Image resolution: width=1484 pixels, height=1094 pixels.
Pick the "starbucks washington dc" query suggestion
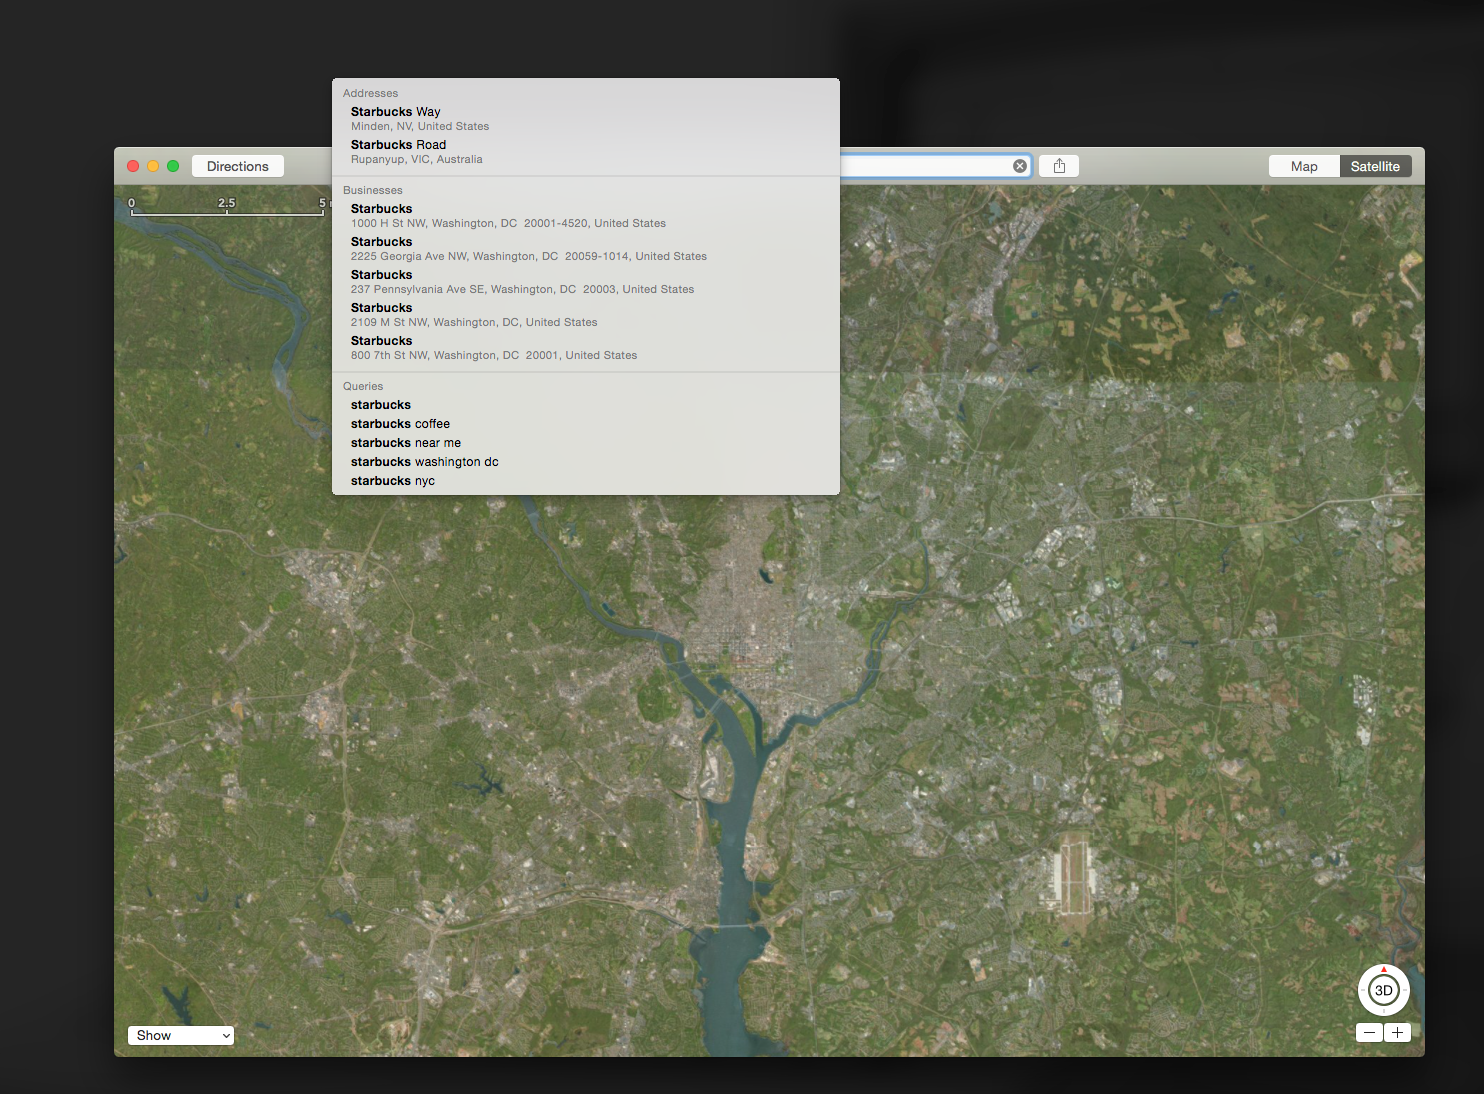(586, 462)
